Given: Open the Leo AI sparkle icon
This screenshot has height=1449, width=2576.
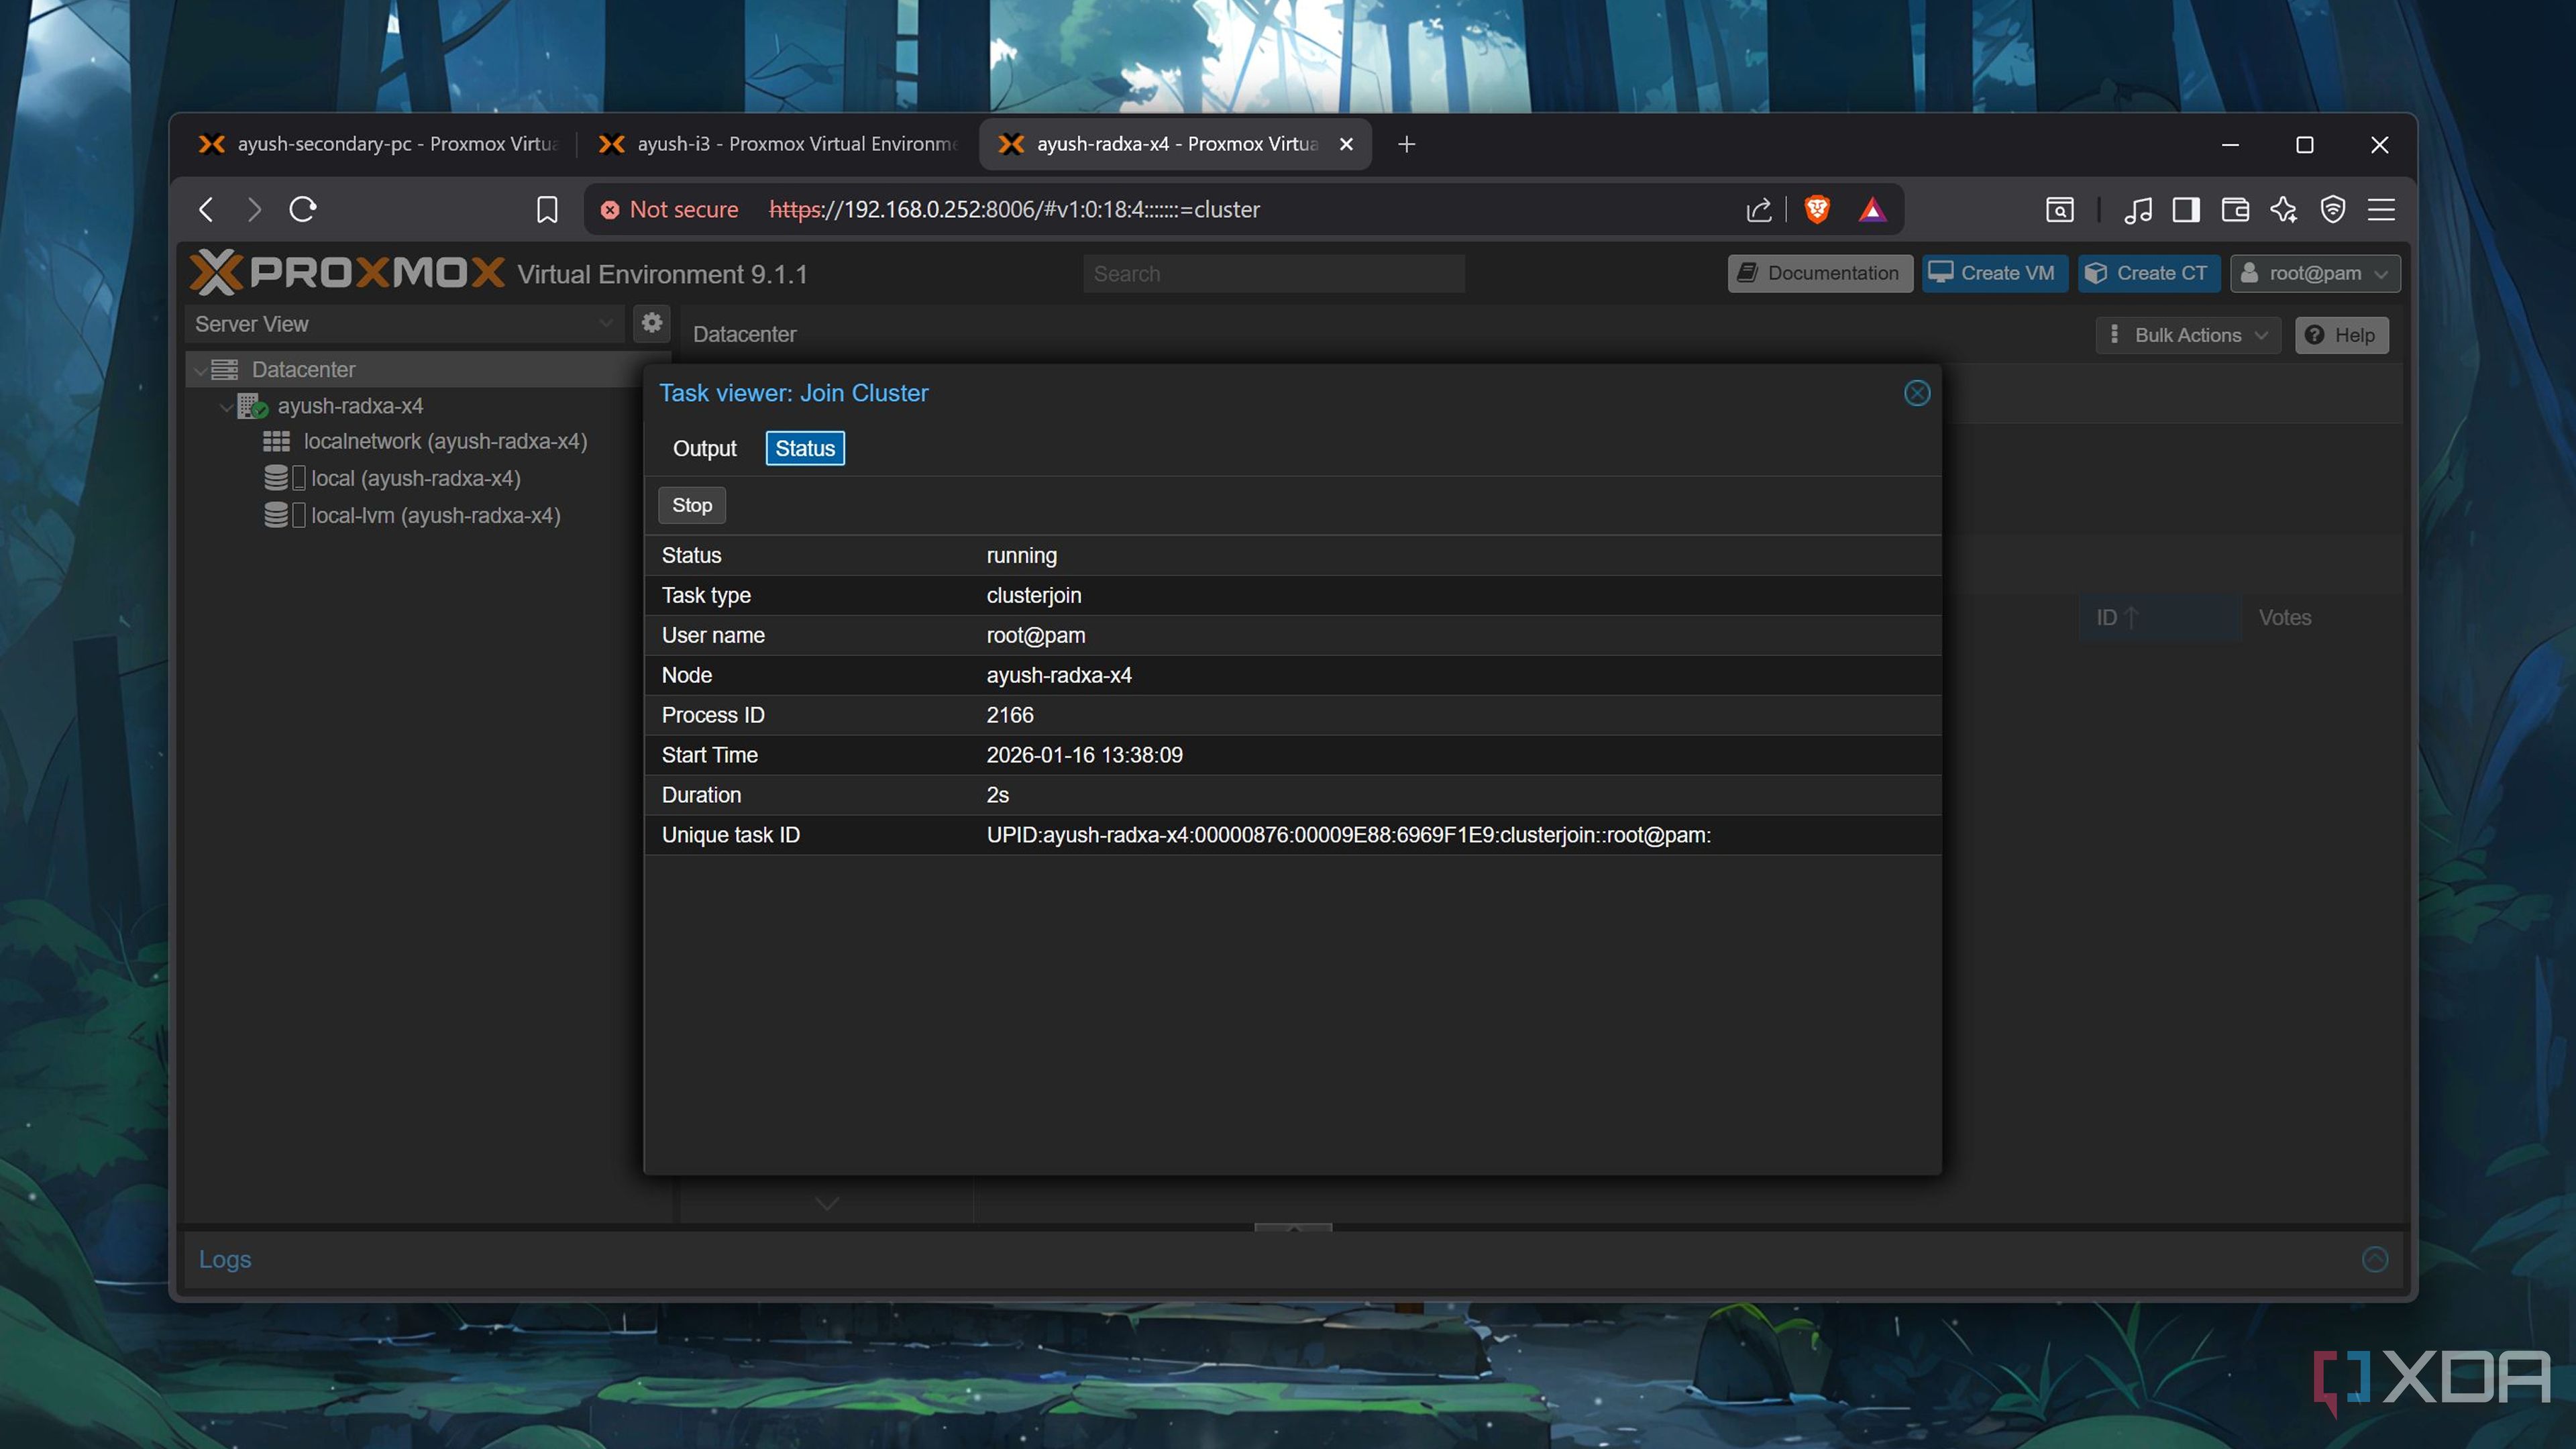Looking at the screenshot, I should tap(2284, 209).
